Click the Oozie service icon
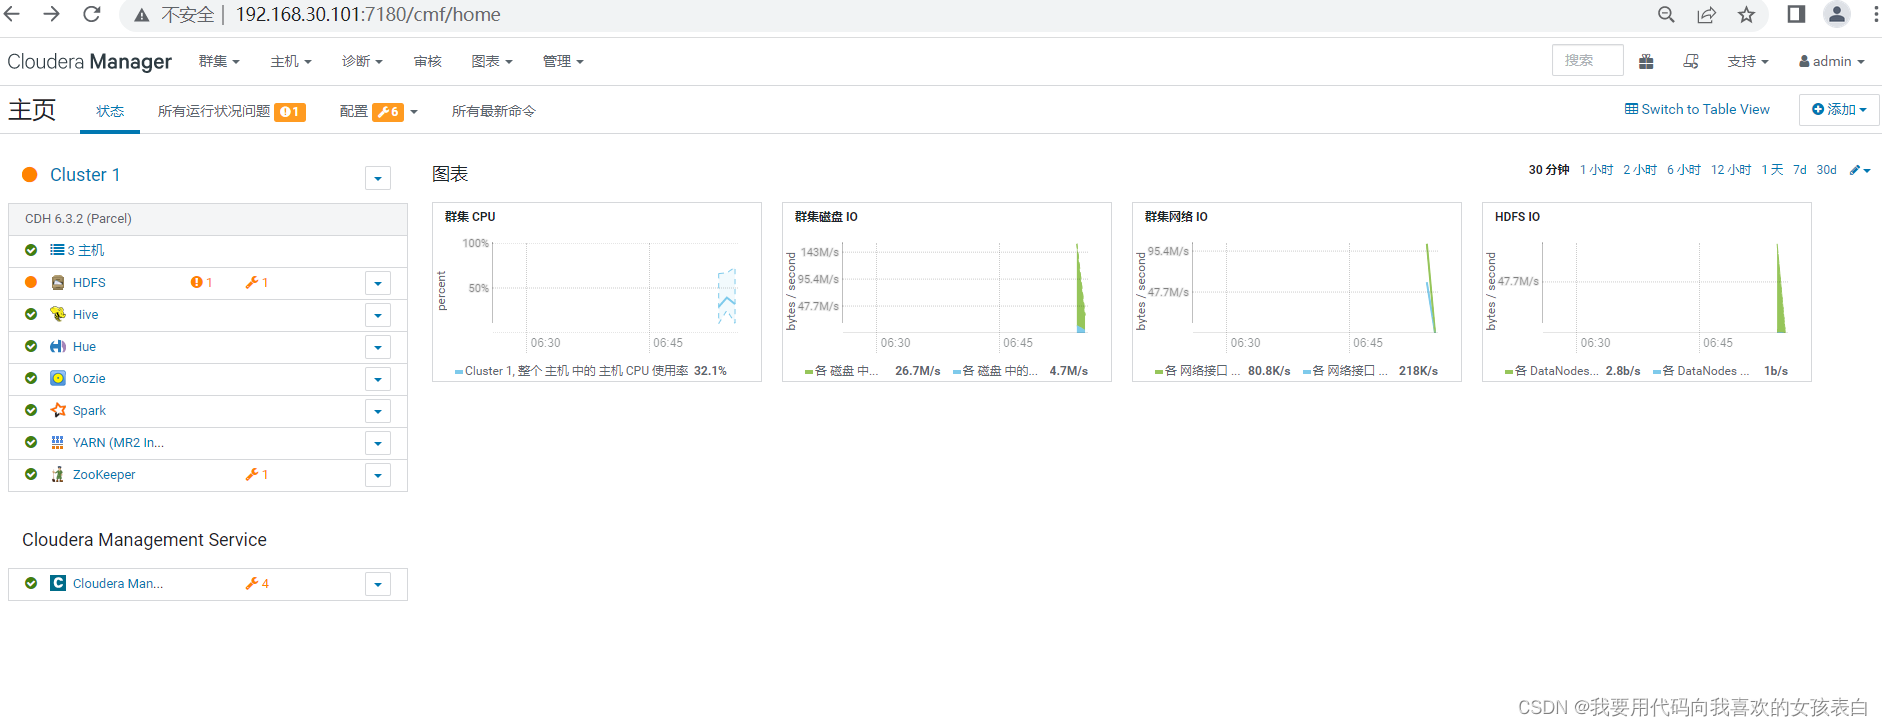This screenshot has width=1882, height=726. point(58,378)
